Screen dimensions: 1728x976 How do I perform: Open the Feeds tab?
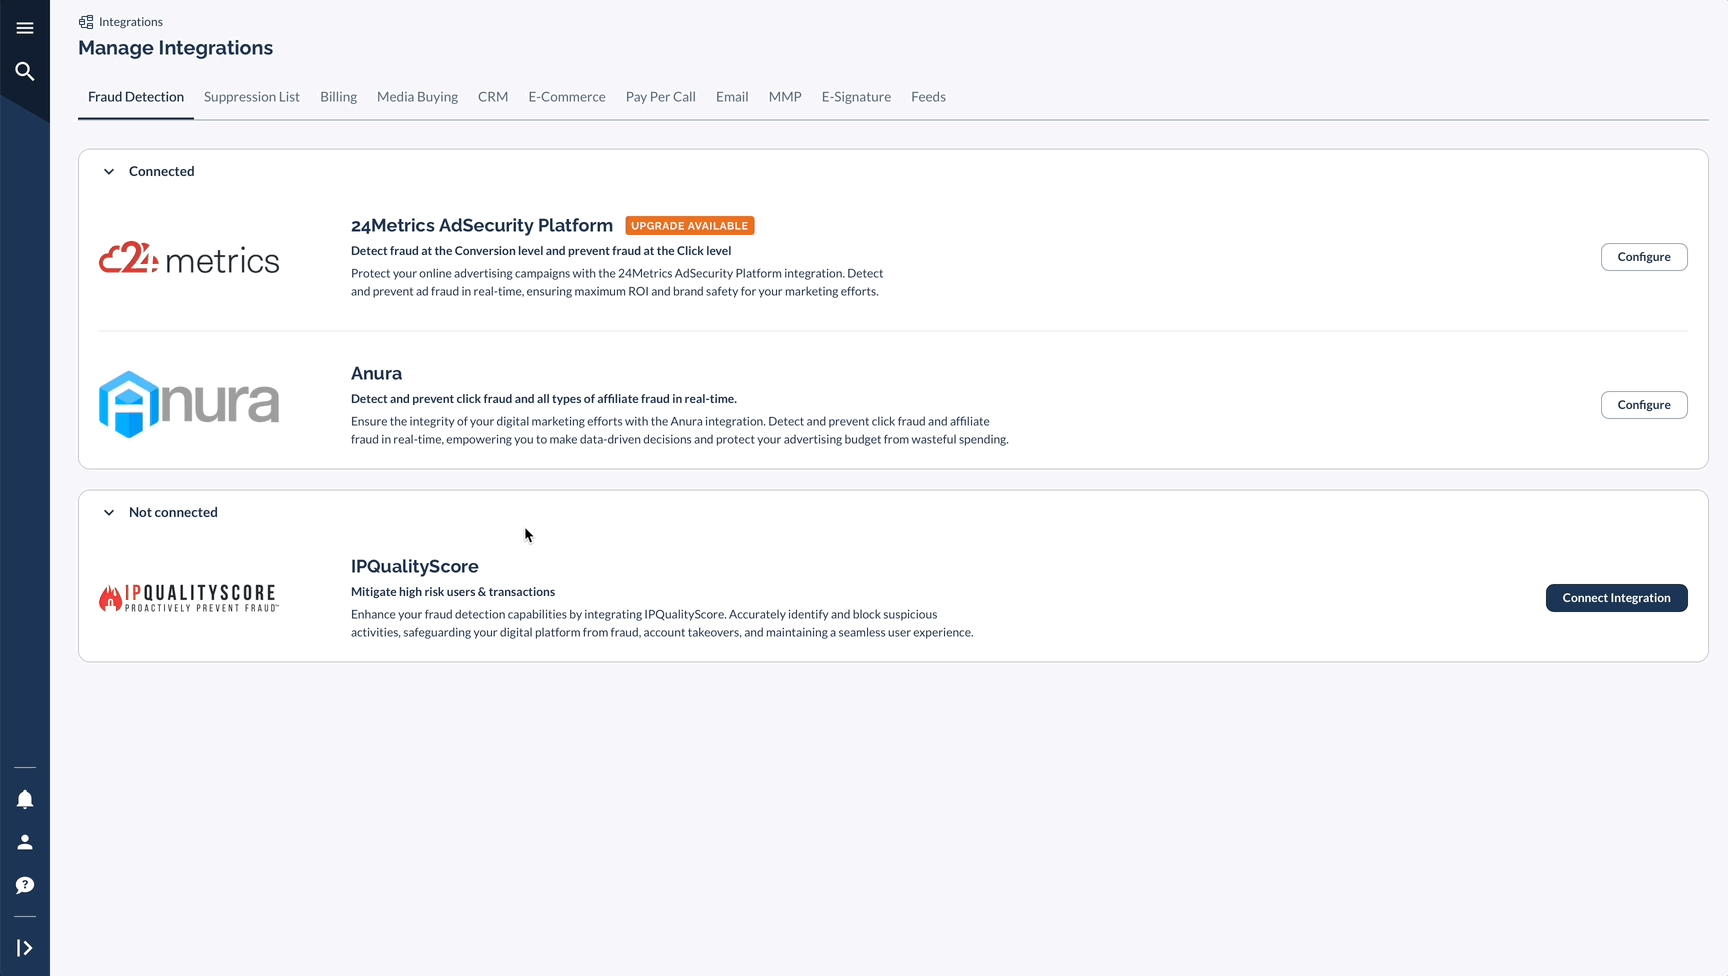[x=928, y=97]
